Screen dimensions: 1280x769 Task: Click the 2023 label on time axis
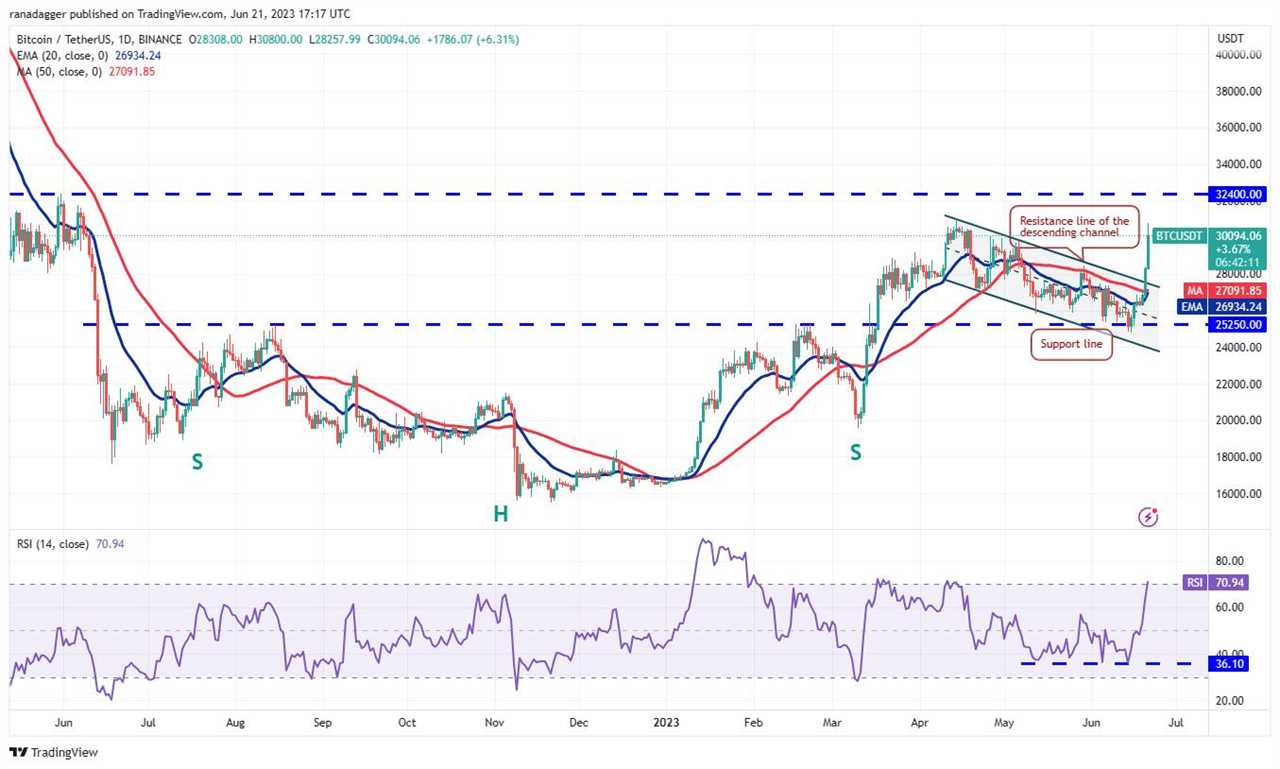[x=665, y=720]
